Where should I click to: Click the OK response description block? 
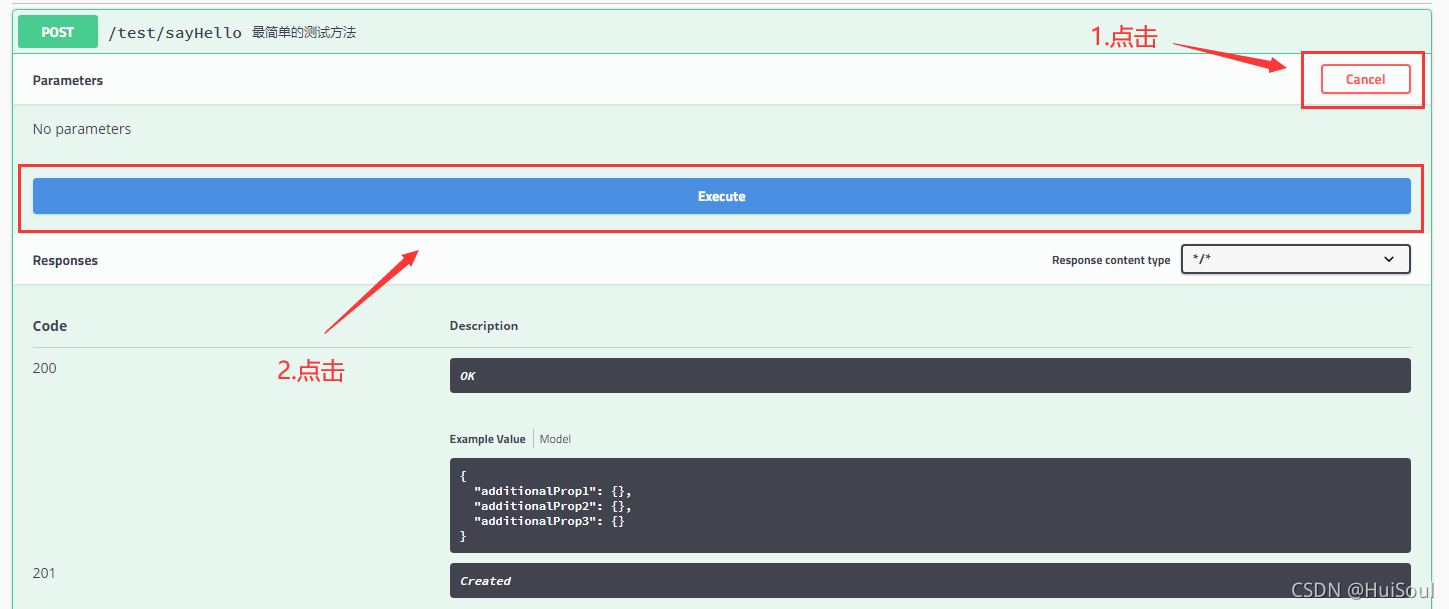(929, 376)
